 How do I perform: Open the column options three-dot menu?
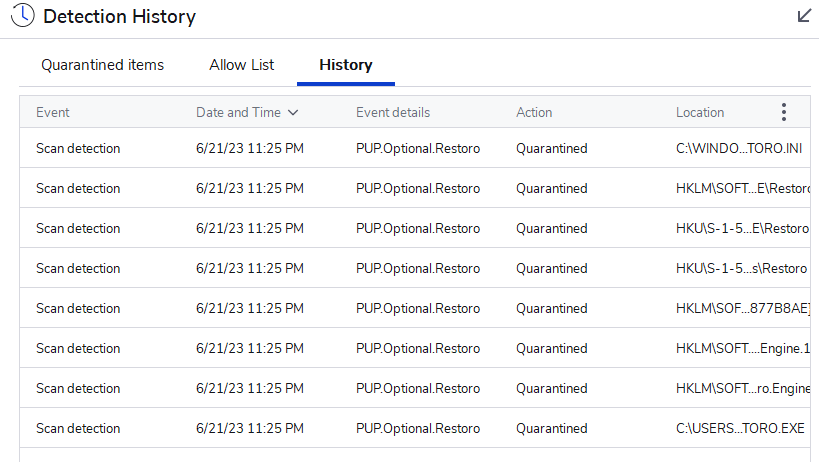pyautogui.click(x=783, y=112)
